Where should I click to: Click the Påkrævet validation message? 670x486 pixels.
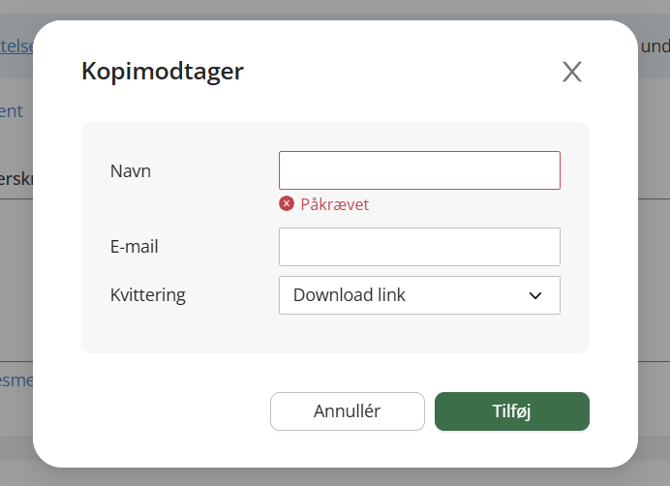[335, 204]
